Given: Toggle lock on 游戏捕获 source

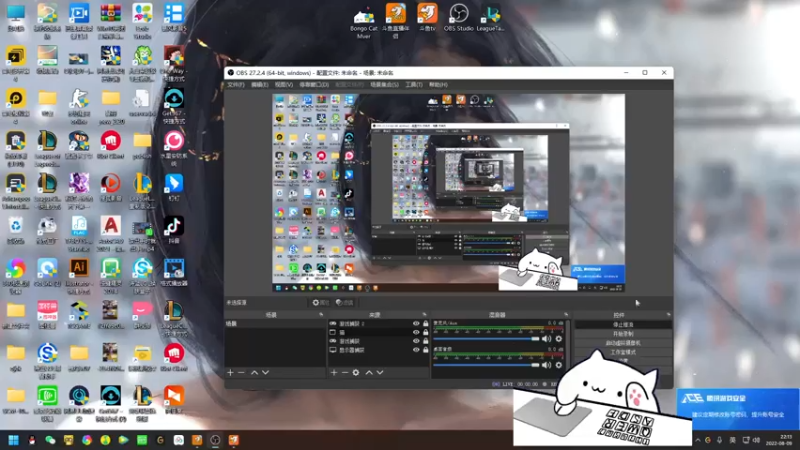Looking at the screenshot, I should pyautogui.click(x=426, y=341).
